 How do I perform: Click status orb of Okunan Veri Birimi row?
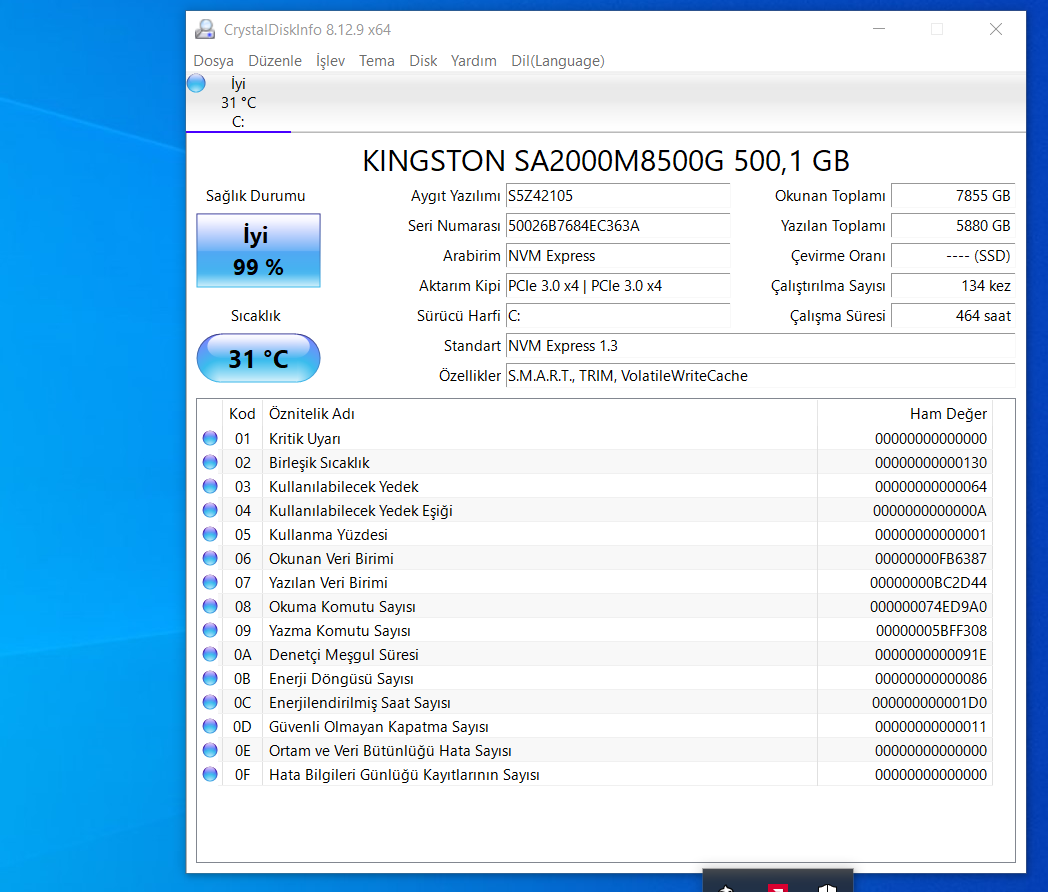[210, 559]
